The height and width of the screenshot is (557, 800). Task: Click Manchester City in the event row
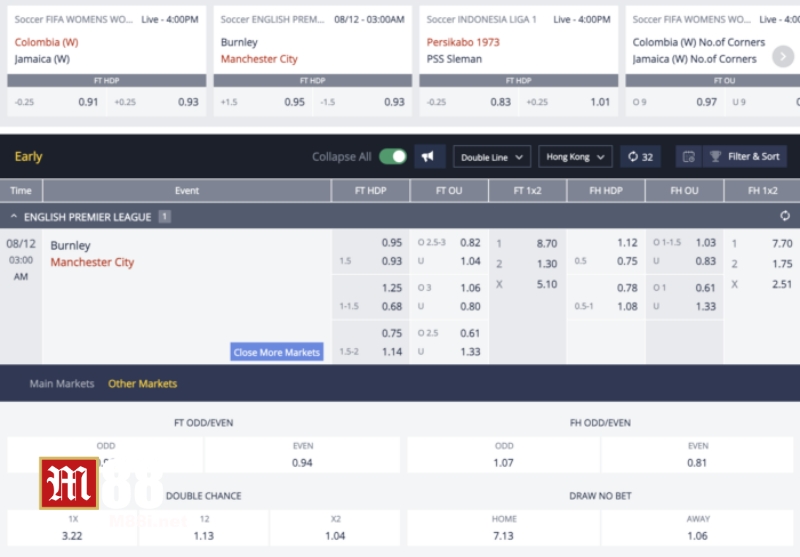(92, 262)
